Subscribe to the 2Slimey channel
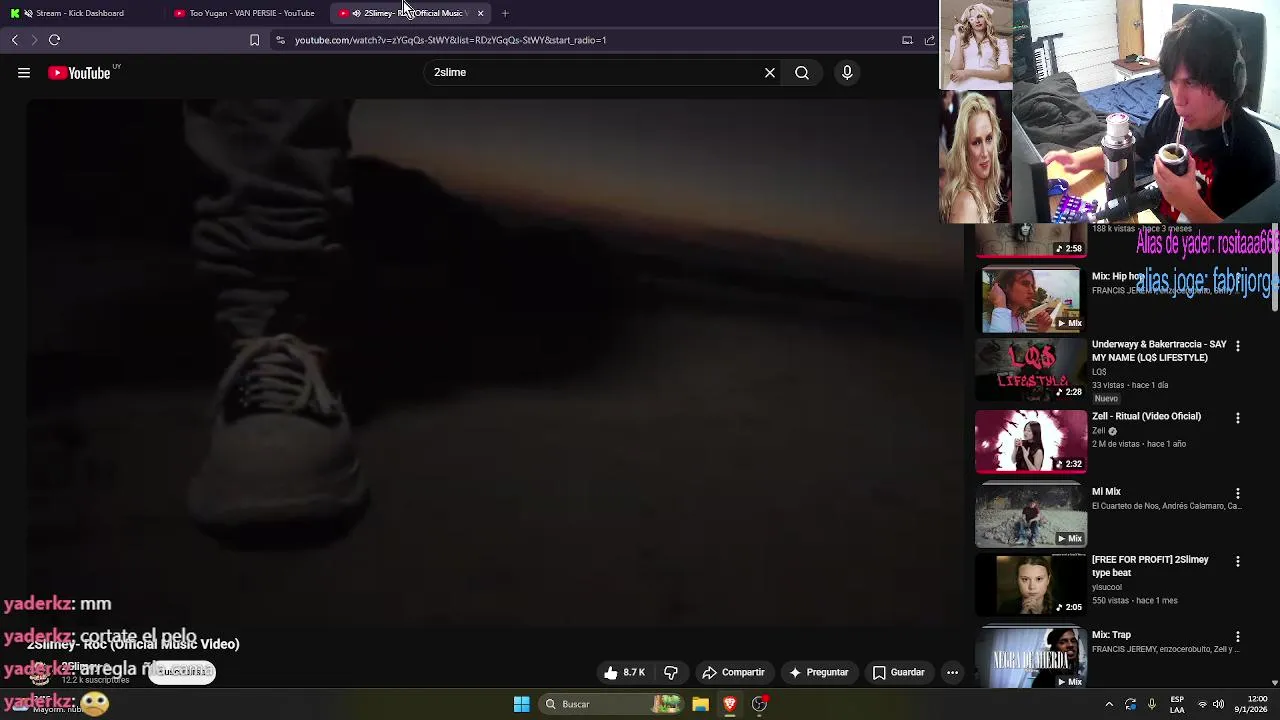The image size is (1280, 720). (181, 672)
